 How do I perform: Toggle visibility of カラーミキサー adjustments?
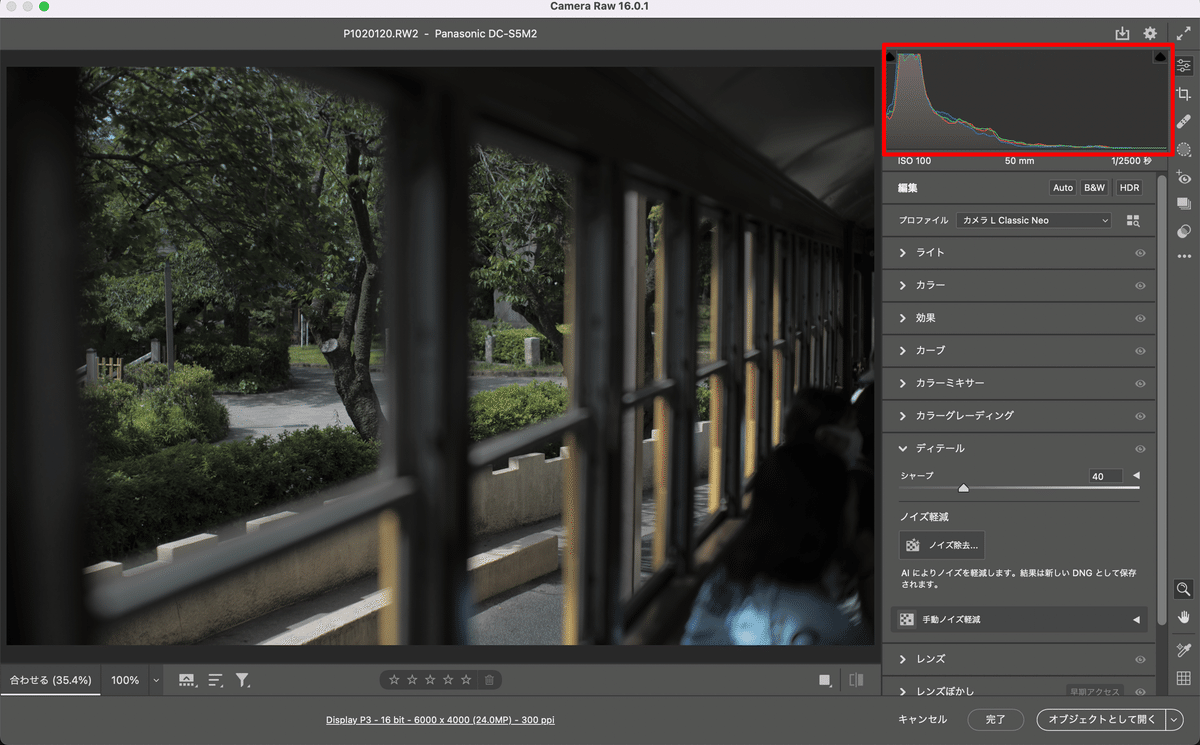pos(1140,383)
